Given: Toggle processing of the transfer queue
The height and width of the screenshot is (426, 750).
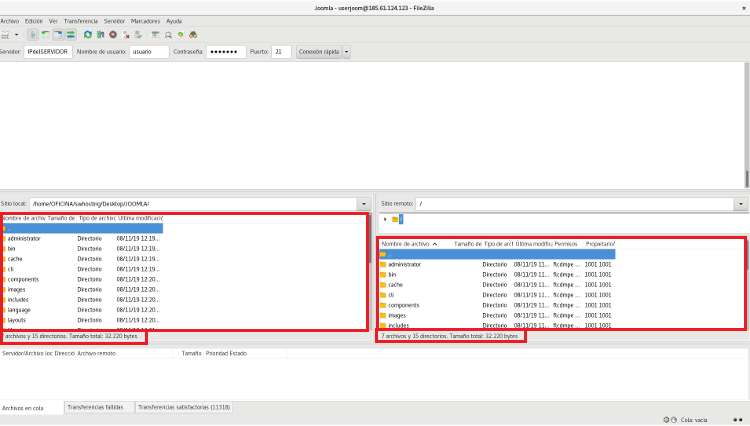Looking at the screenshot, I should tap(100, 35).
